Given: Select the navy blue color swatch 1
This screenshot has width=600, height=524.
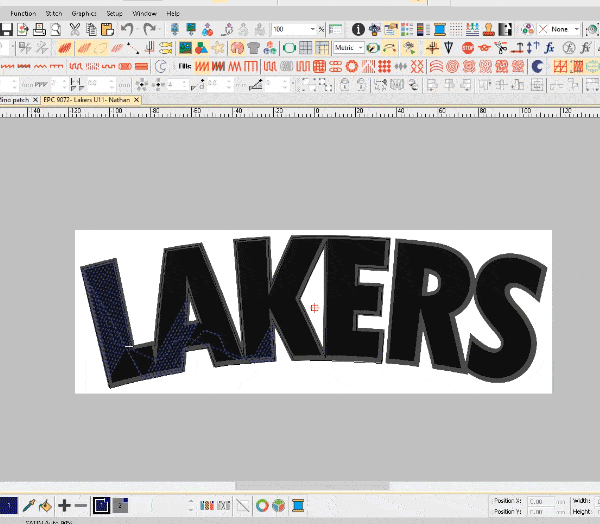Looking at the screenshot, I should pos(8,506).
